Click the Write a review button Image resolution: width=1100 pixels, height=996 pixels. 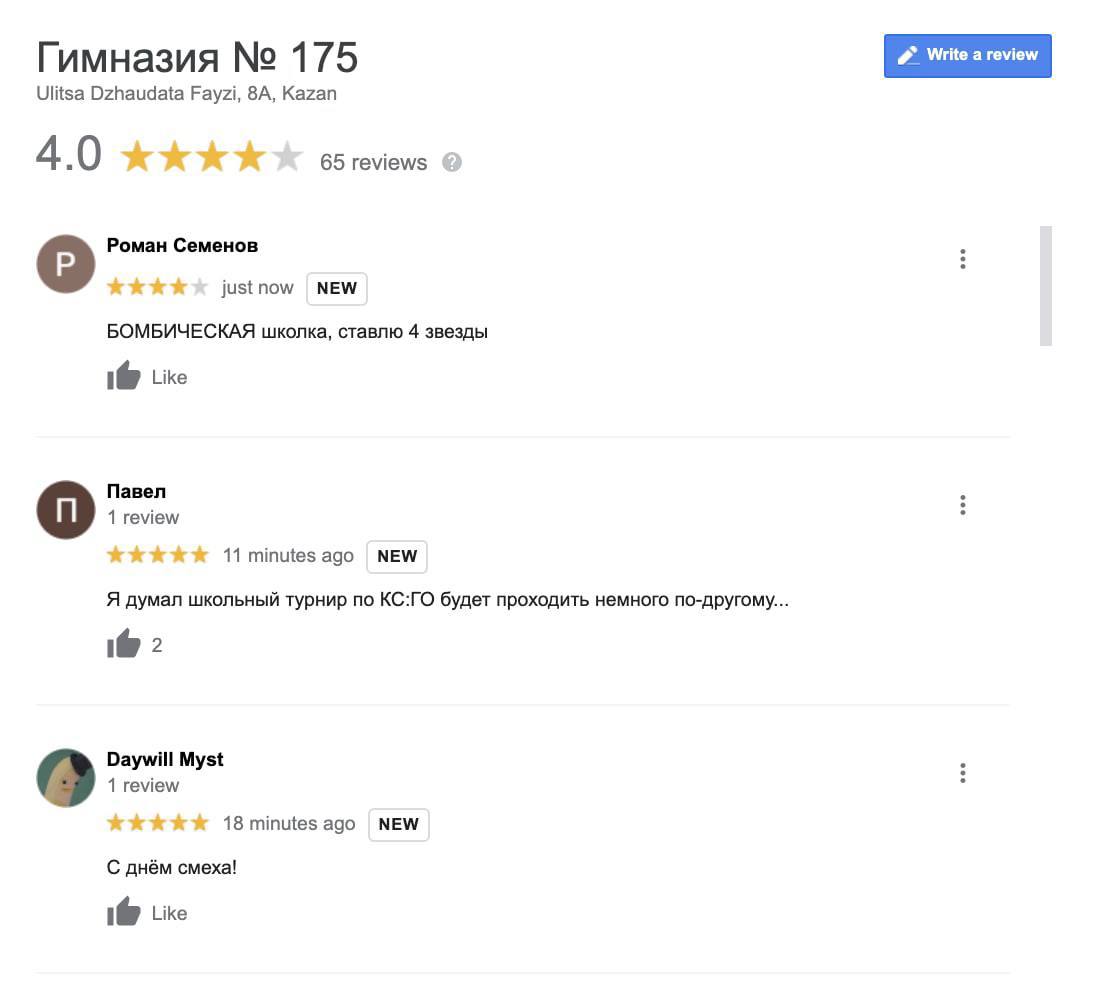967,55
